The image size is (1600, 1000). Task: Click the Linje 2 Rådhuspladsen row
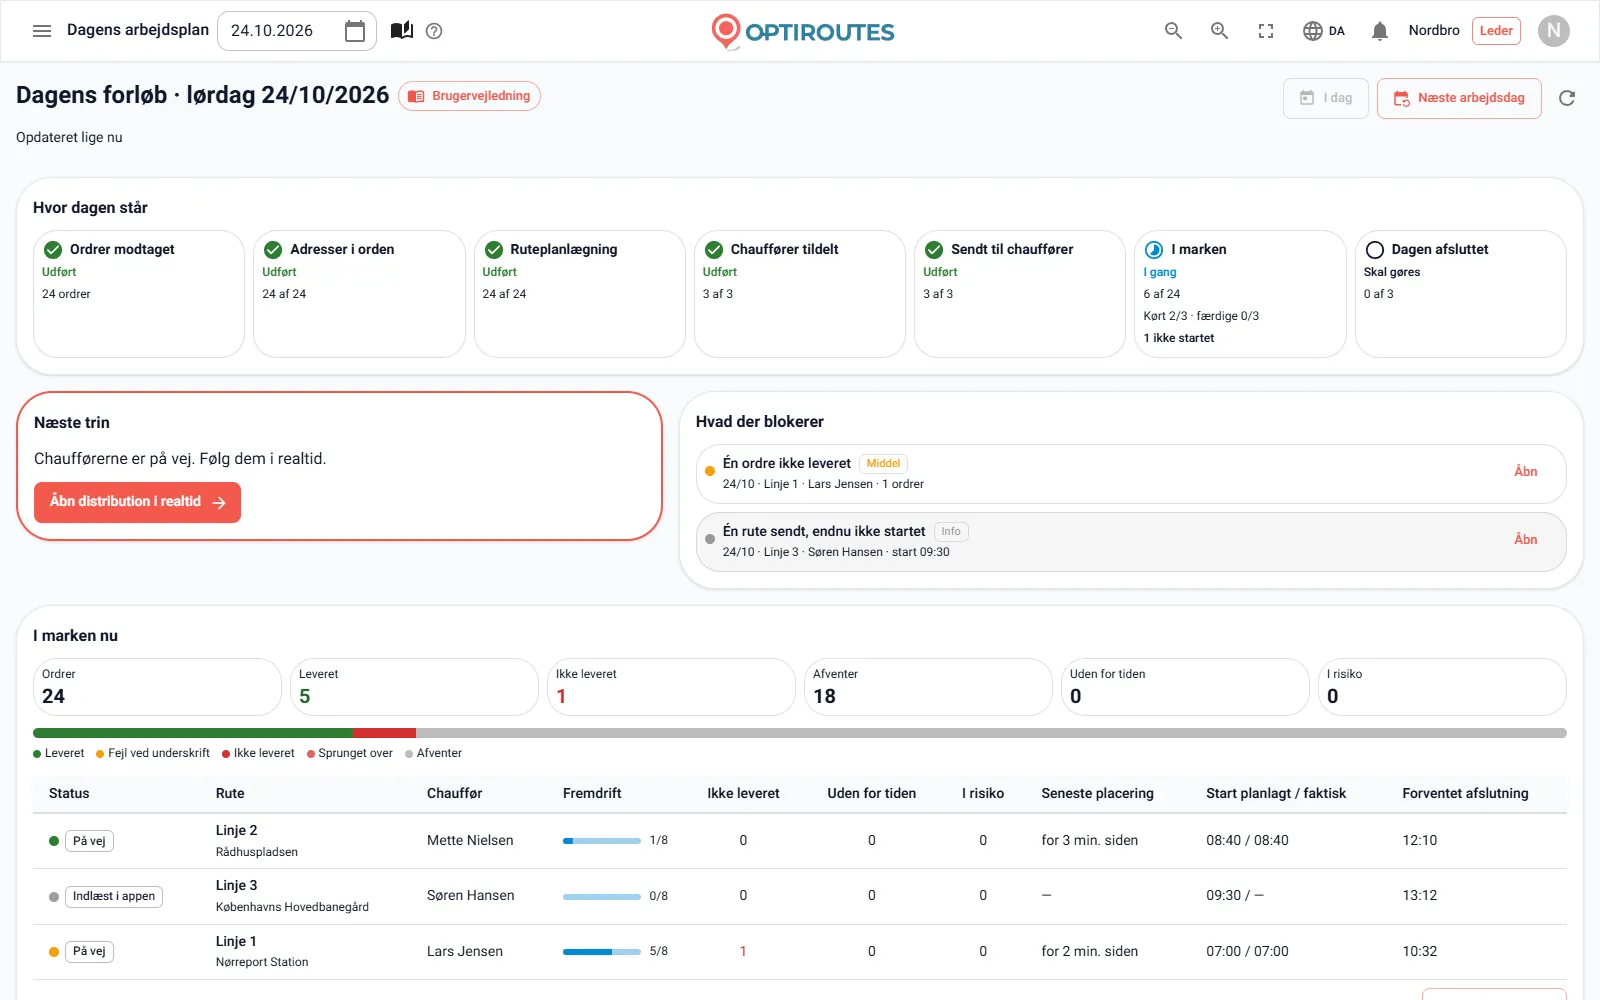[800, 841]
